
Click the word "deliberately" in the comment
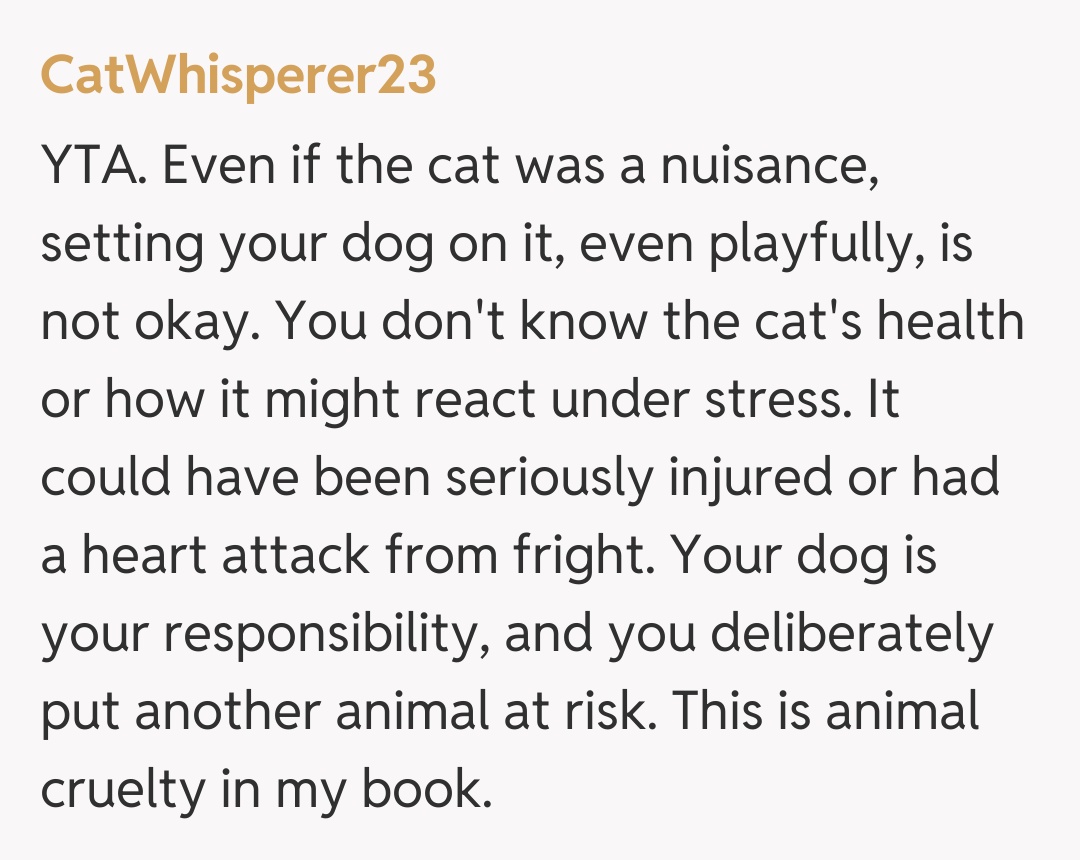point(849,636)
